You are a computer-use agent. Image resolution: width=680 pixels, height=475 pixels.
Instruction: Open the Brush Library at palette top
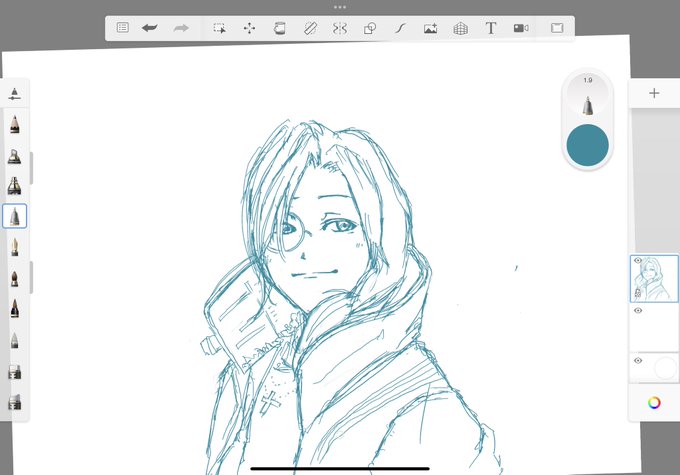coord(14,94)
